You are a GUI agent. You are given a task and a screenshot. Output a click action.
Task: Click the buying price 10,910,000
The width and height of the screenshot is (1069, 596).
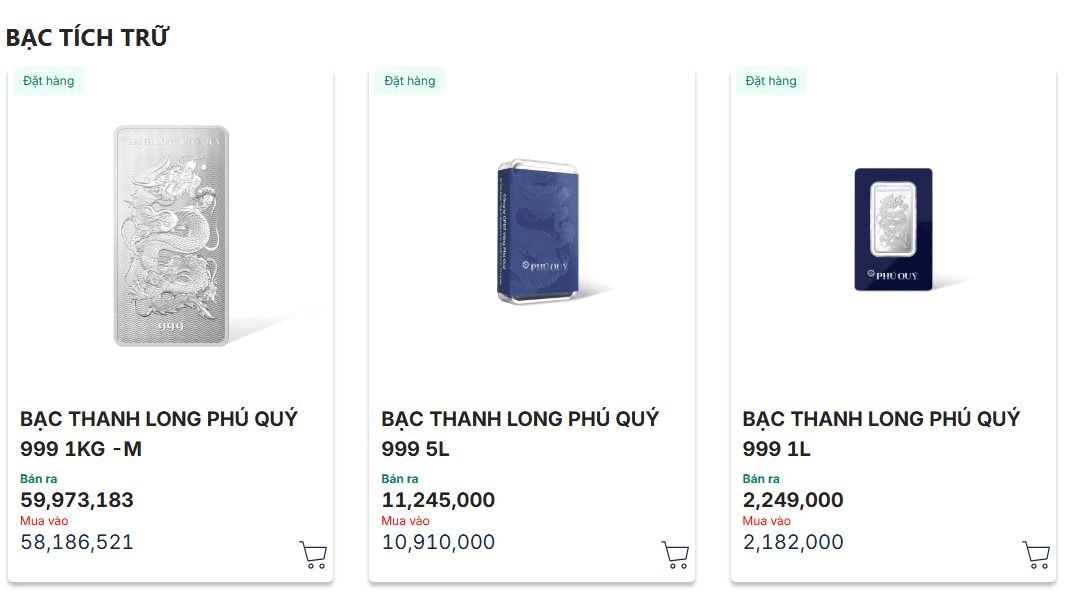pos(438,542)
